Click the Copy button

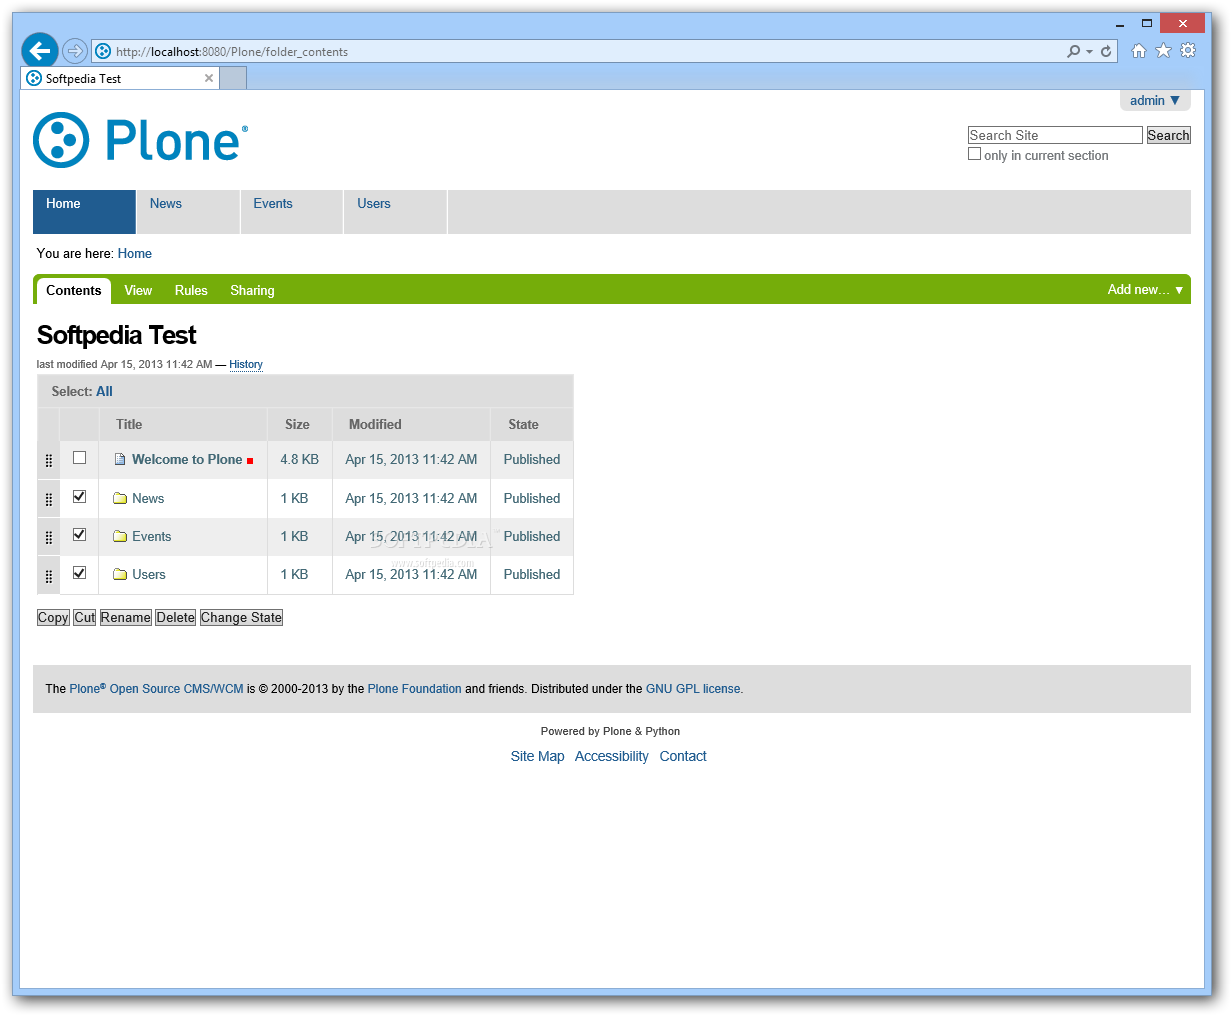53,617
